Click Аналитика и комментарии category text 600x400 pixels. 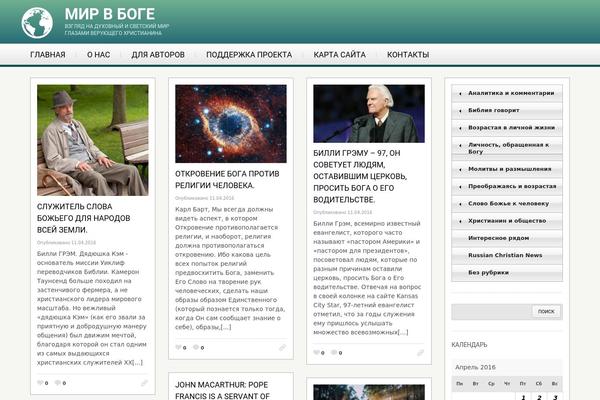[511, 93]
